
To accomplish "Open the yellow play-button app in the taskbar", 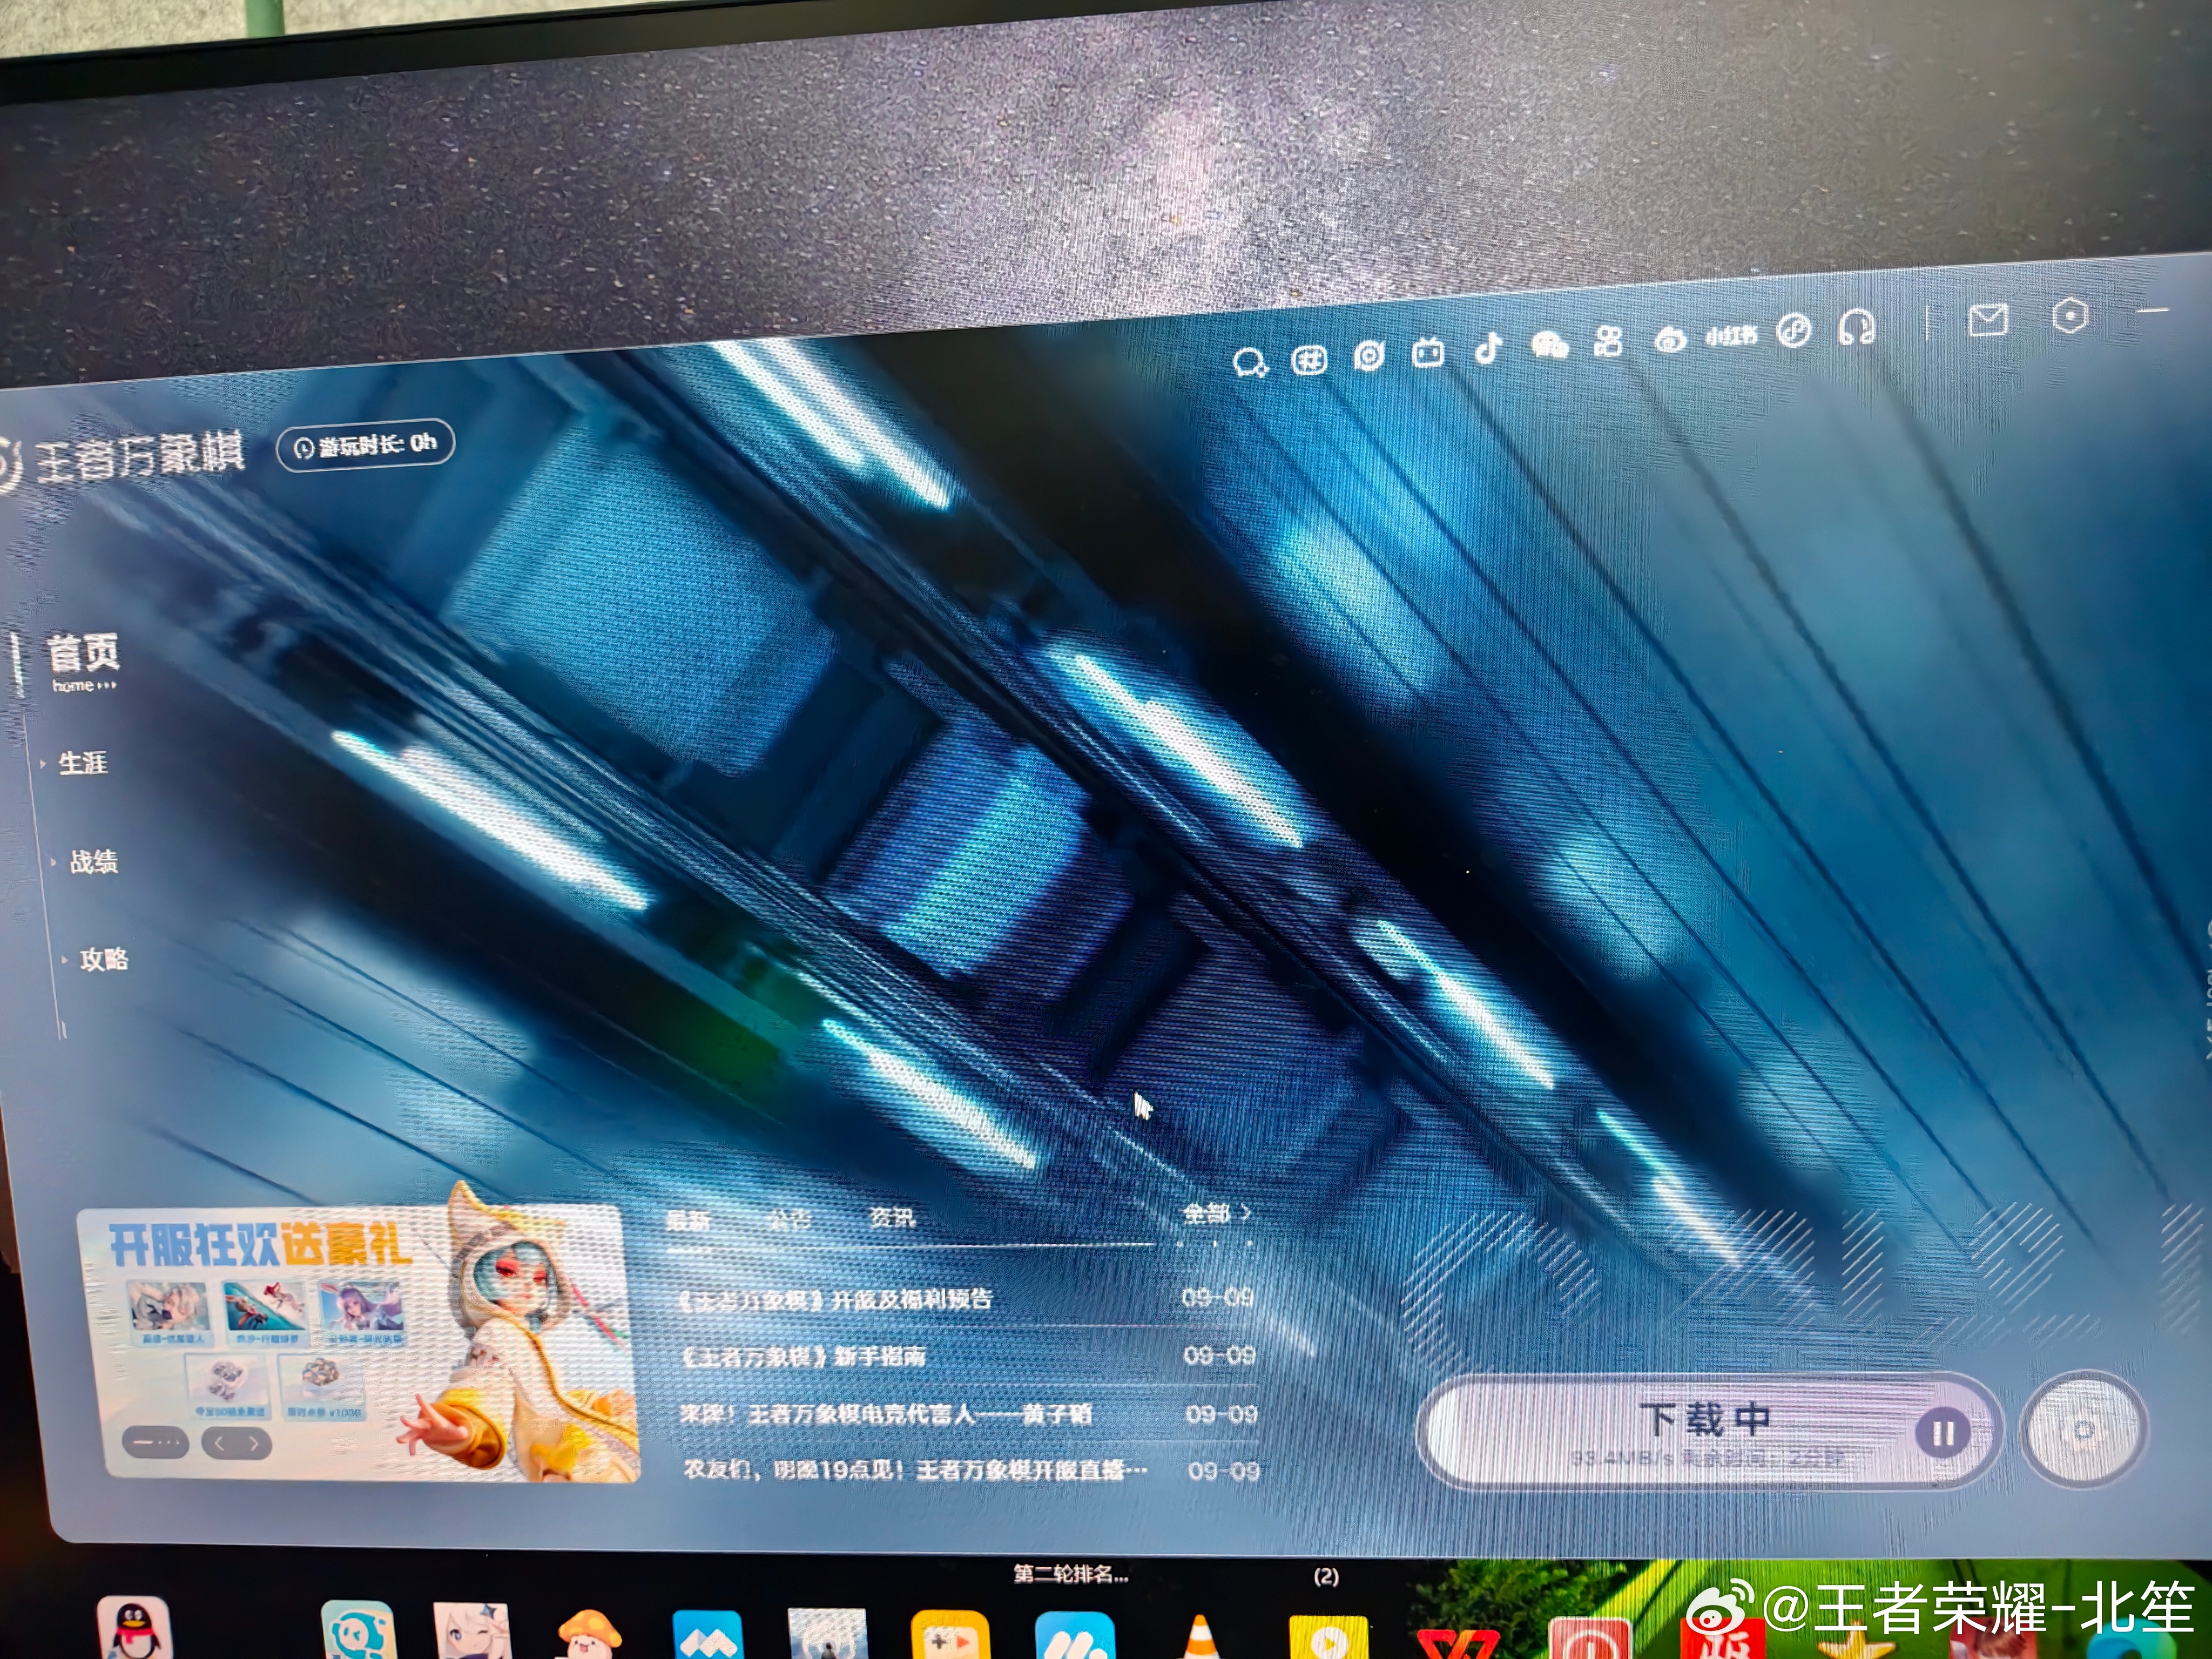I will pos(1327,1637).
